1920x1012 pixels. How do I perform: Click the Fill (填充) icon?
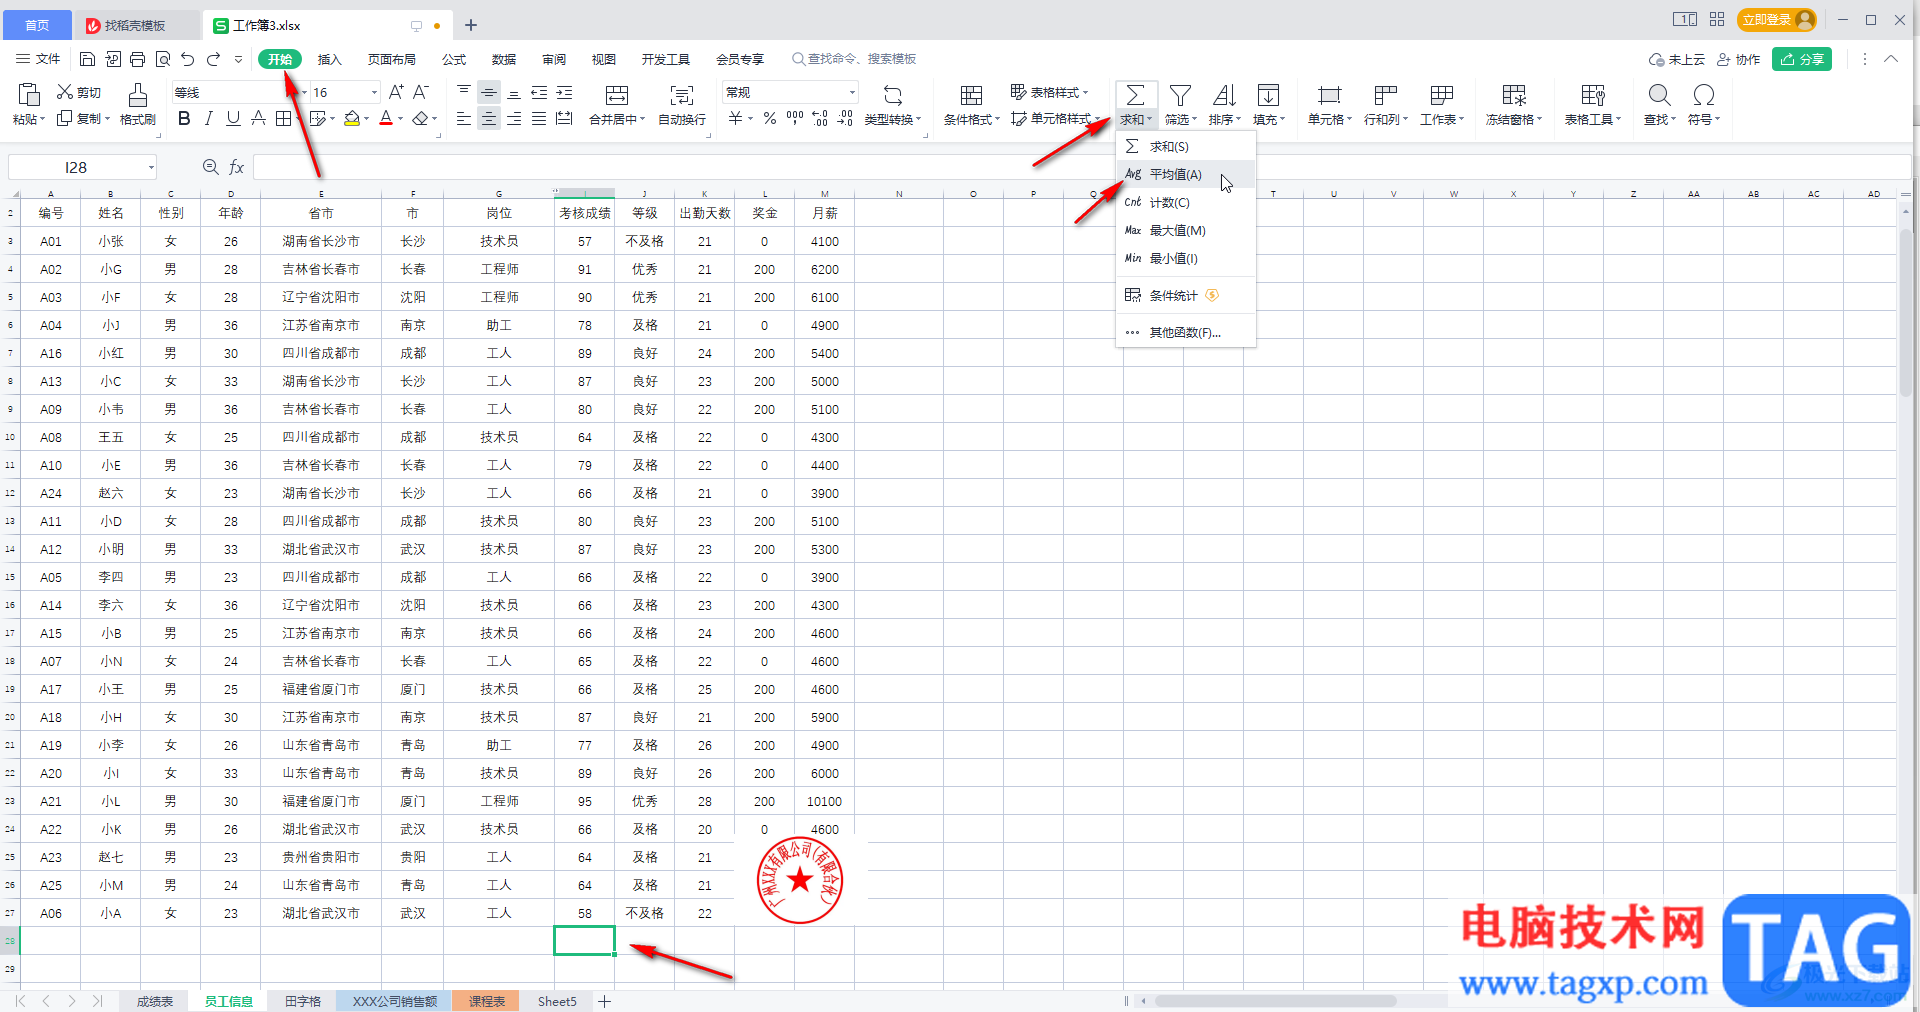coord(1268,95)
